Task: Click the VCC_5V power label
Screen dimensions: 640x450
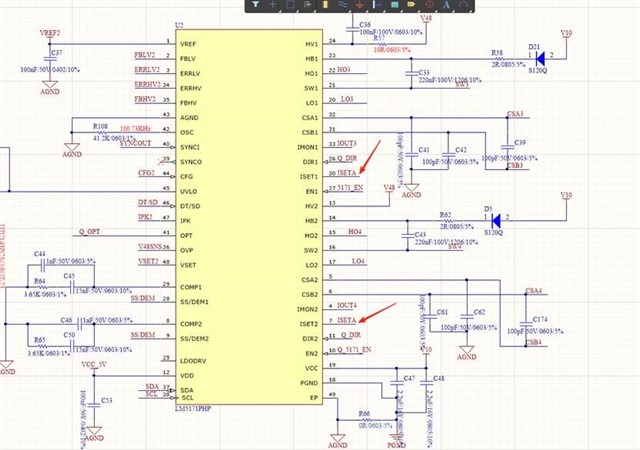Action: point(94,364)
